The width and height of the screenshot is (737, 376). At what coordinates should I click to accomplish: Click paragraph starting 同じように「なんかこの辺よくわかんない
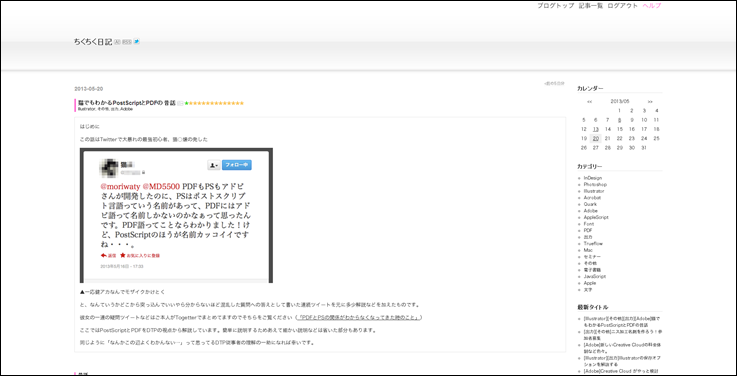point(197,343)
